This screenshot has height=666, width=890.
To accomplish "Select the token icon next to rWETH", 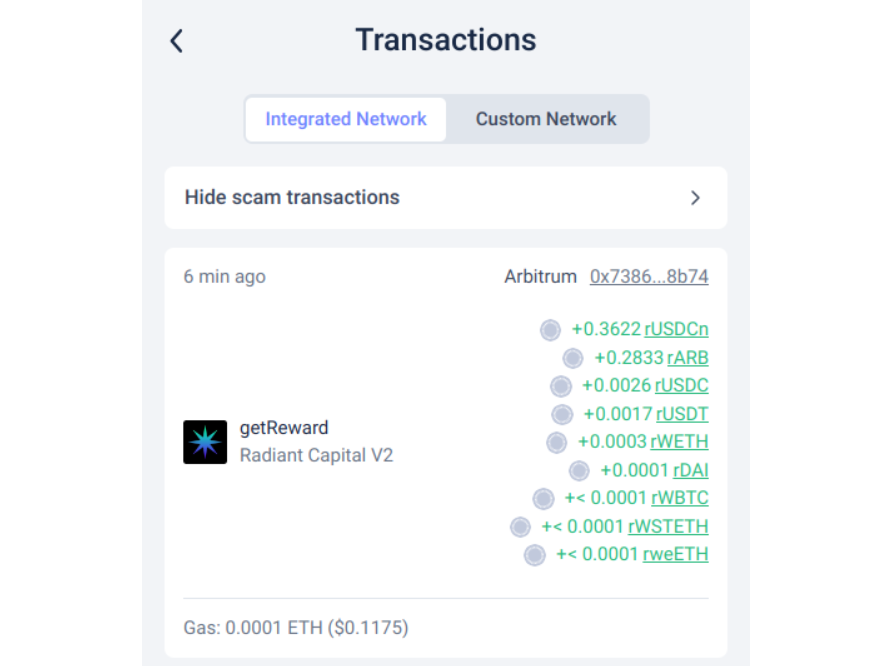I will point(556,442).
